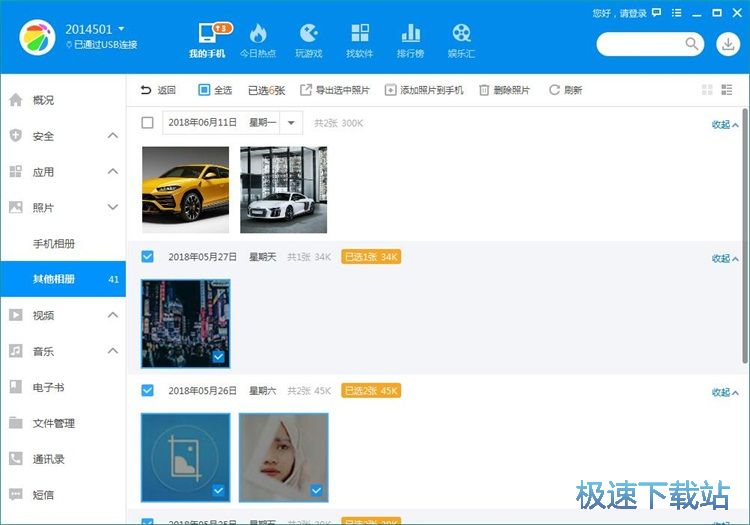750x525 pixels.
Task: Click the 通讯录 phone contacts icon
Action: coord(16,459)
